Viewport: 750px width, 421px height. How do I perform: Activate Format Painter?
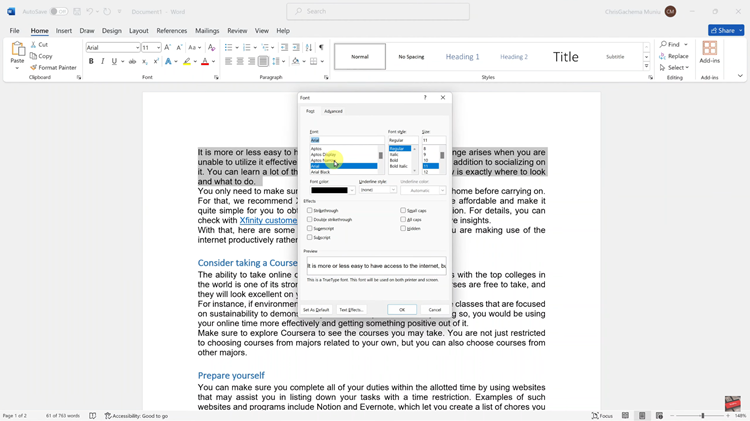coord(53,67)
